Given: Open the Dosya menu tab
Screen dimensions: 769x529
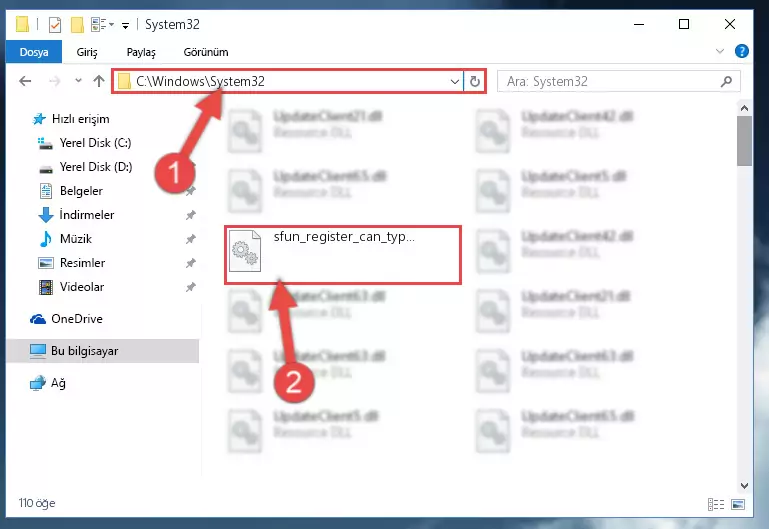Looking at the screenshot, I should [x=34, y=52].
